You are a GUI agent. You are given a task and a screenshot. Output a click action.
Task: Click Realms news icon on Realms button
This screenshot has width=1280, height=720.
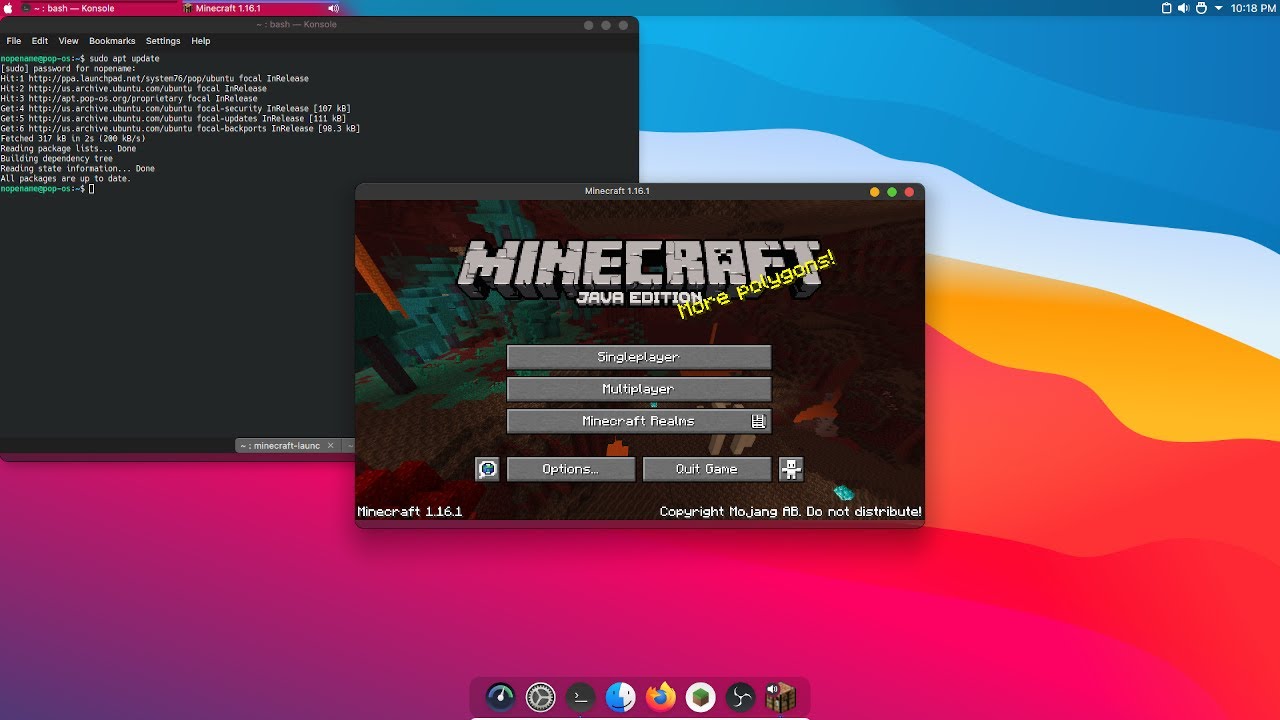758,421
